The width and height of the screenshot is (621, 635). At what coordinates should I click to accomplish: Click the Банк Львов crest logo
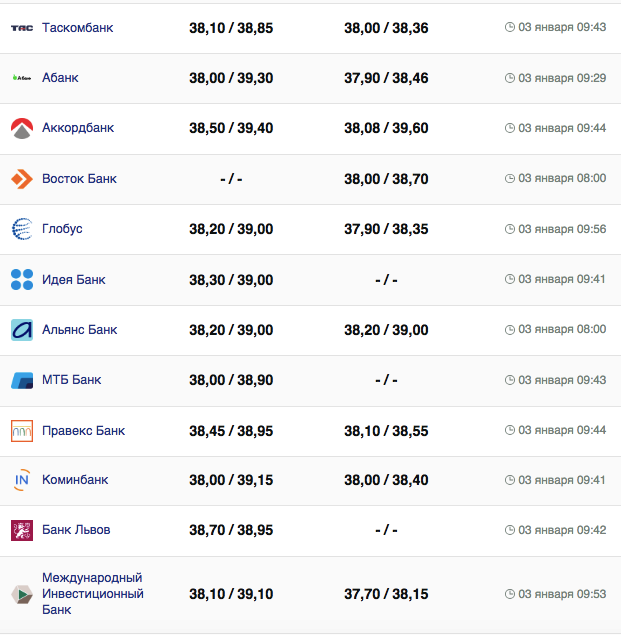22,530
